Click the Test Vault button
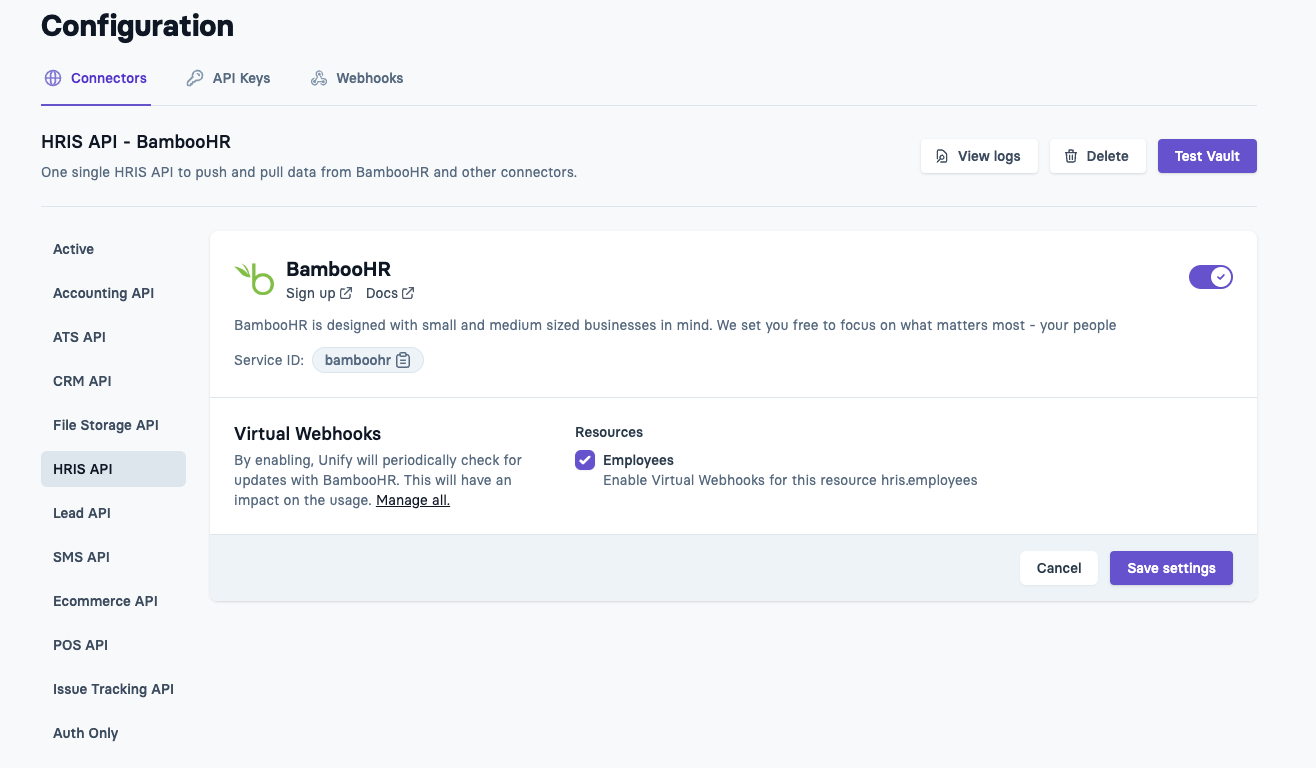Image resolution: width=1316 pixels, height=768 pixels. pos(1207,156)
